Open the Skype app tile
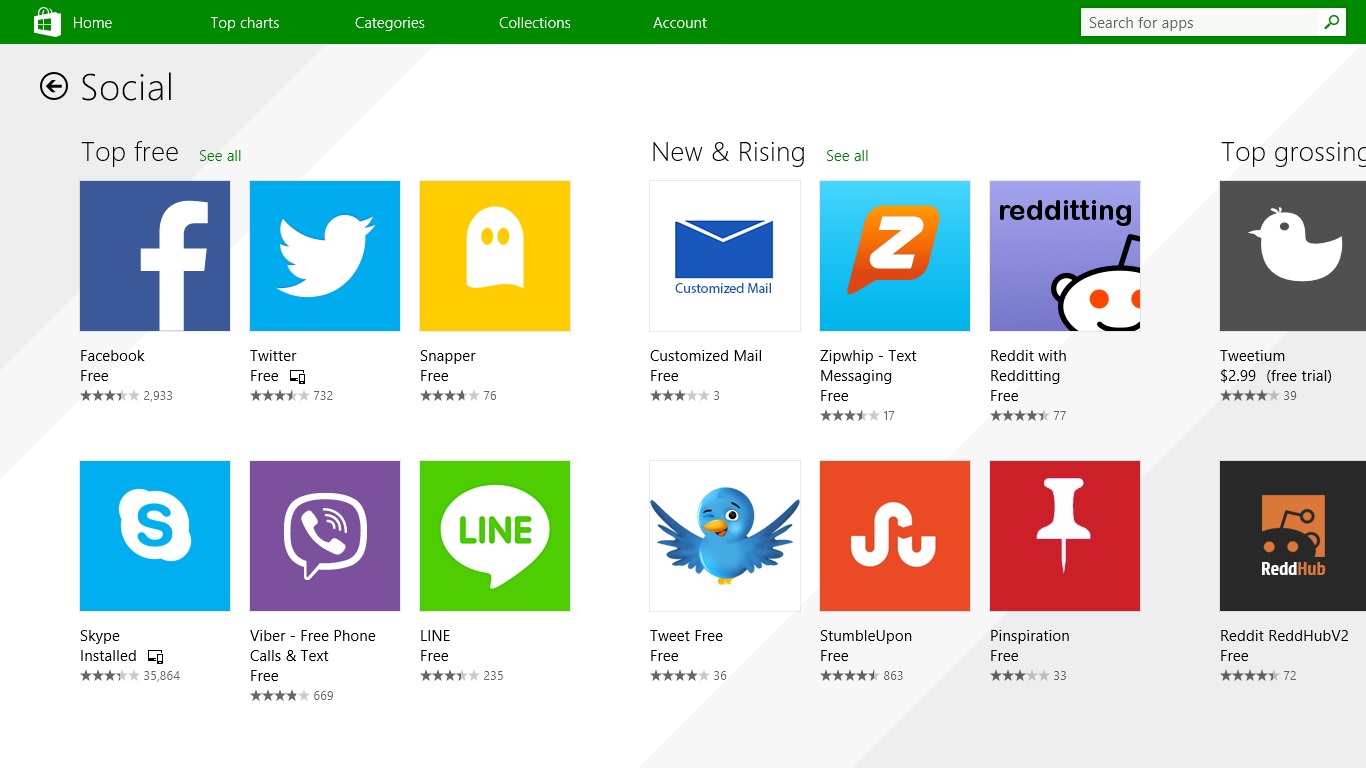Image resolution: width=1366 pixels, height=768 pixels. pyautogui.click(x=155, y=536)
